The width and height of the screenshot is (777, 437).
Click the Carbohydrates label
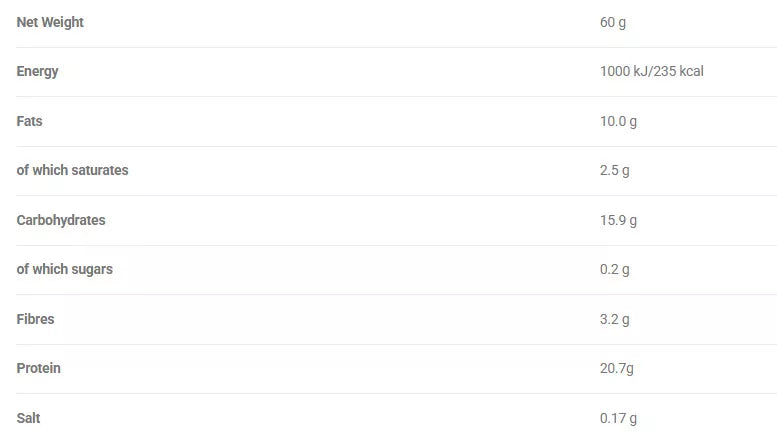[x=61, y=220]
